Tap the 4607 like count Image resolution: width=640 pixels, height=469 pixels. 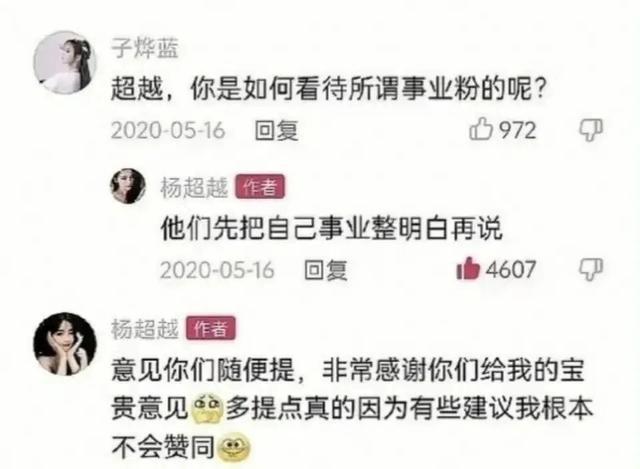[511, 269]
